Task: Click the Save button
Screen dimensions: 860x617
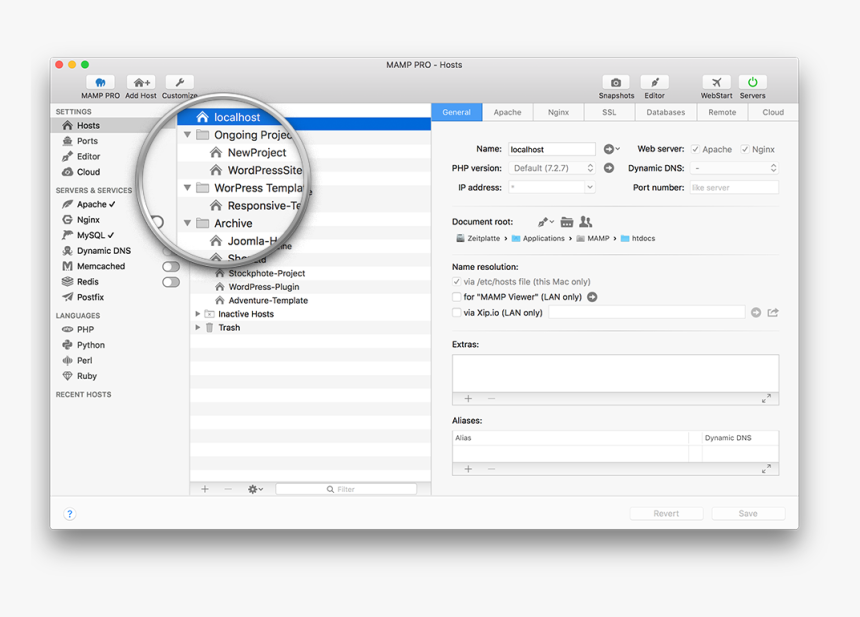Action: [748, 513]
